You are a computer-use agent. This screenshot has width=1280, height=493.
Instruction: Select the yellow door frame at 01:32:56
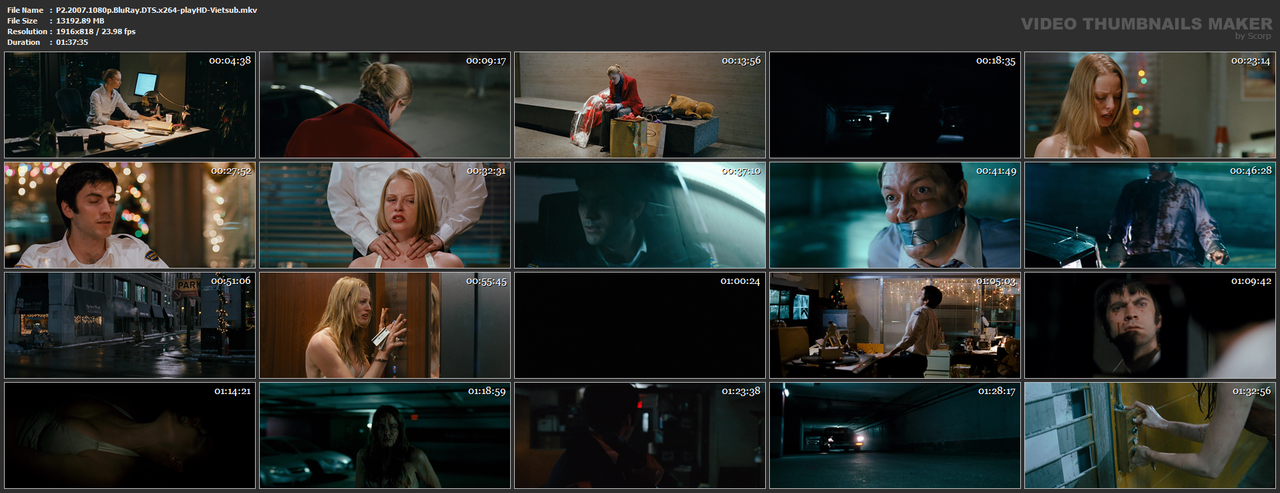[x=1150, y=435]
